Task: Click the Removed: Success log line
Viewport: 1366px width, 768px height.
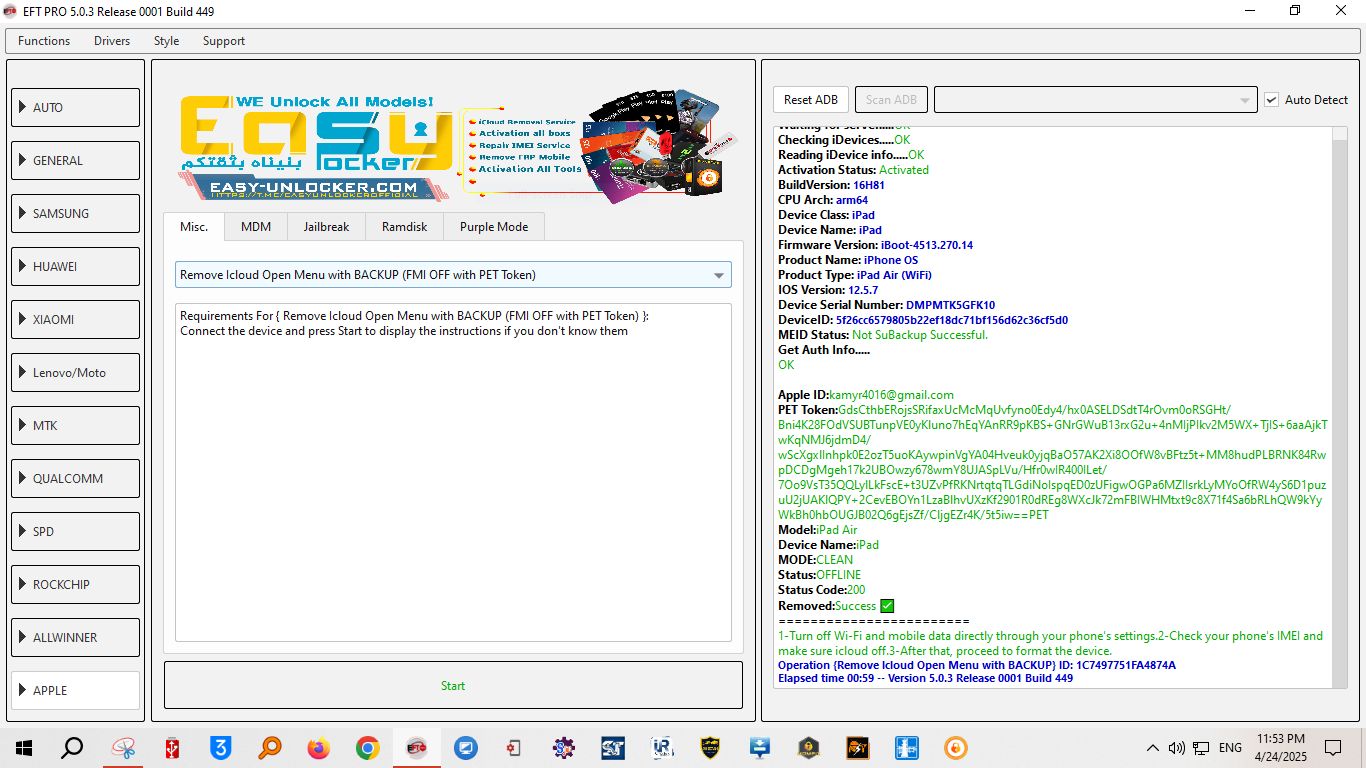Action: 836,605
